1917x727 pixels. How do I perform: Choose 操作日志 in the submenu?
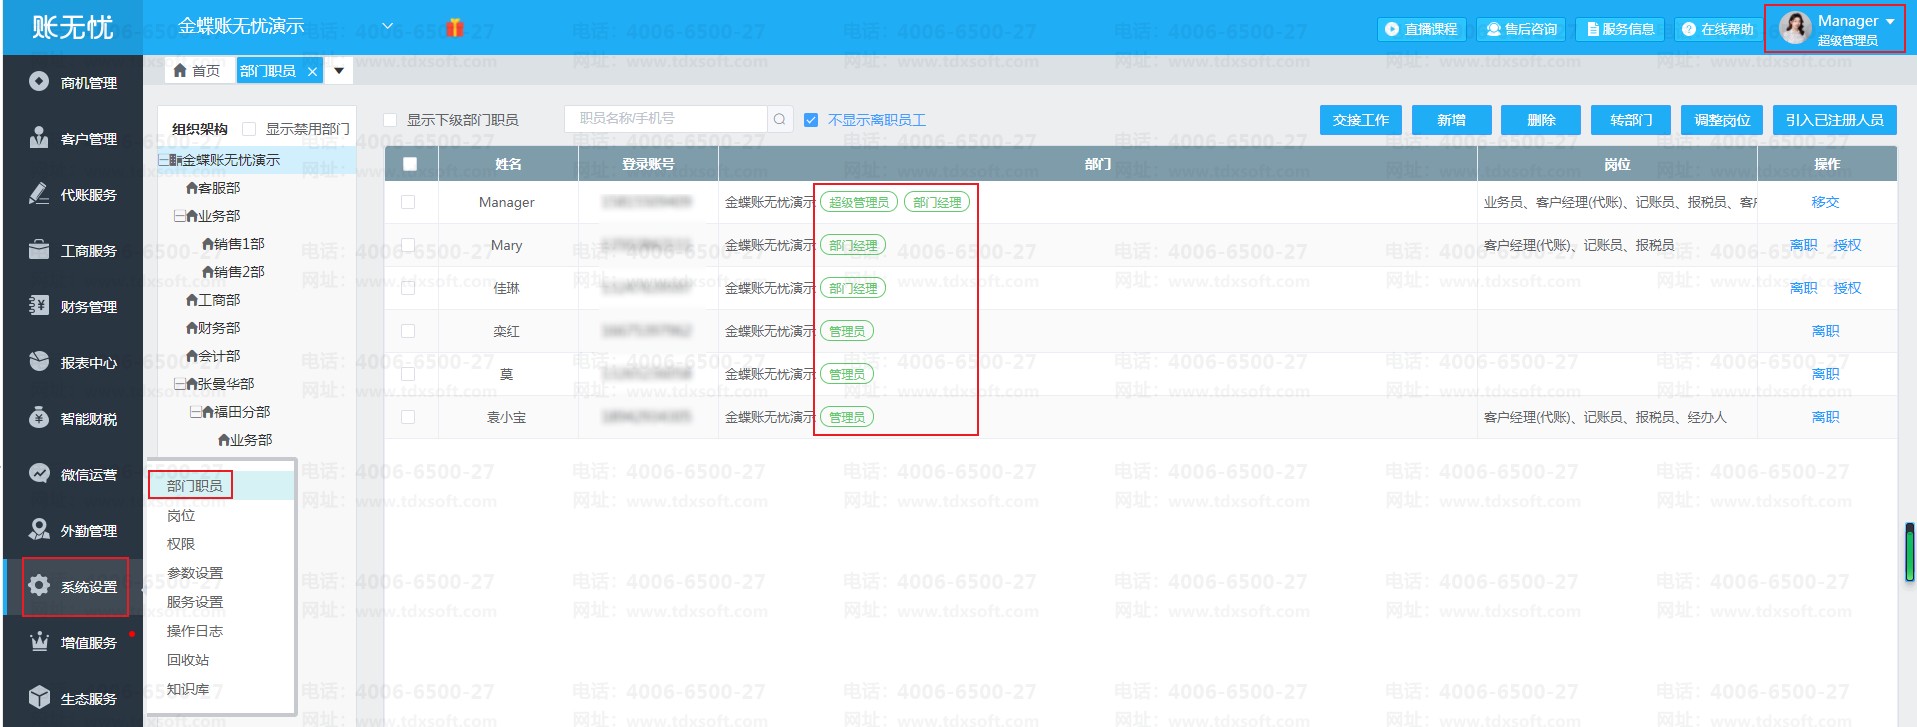pyautogui.click(x=195, y=631)
